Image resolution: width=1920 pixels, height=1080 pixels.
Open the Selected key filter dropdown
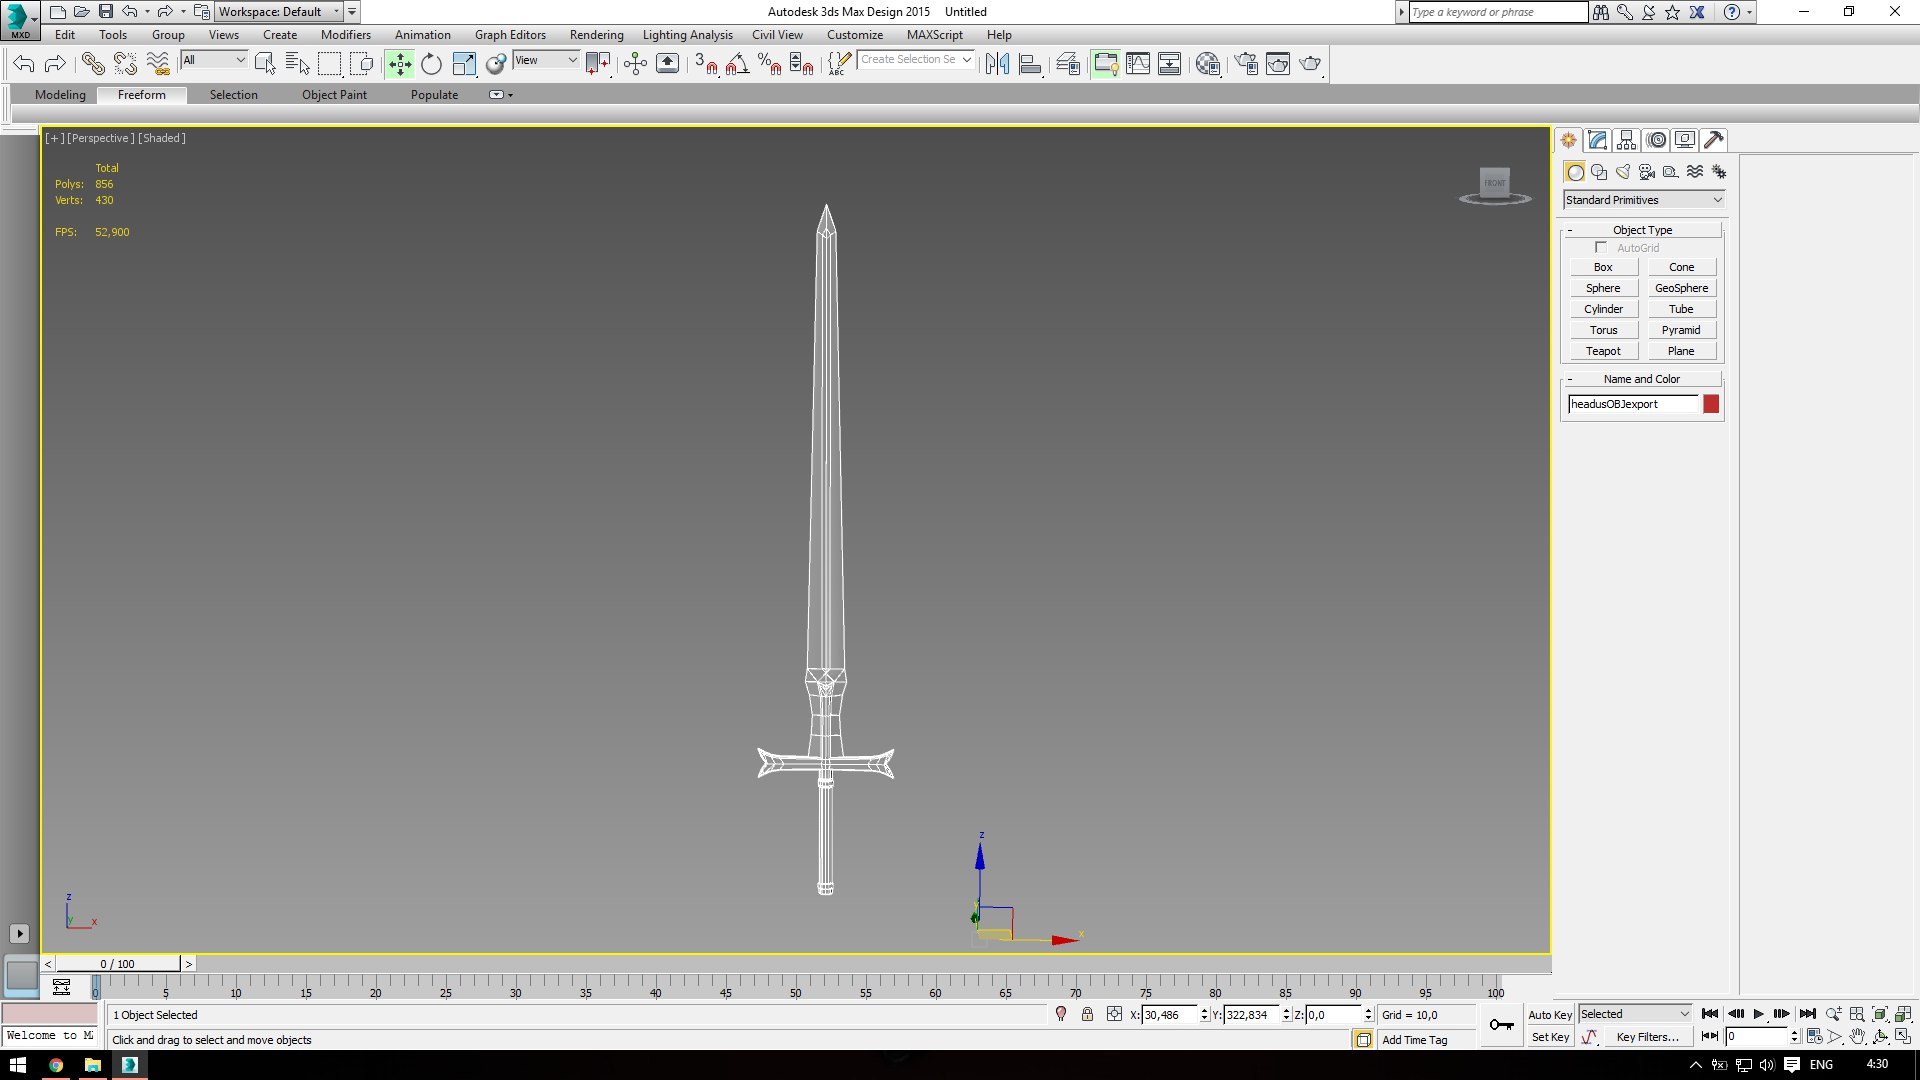pos(1635,1014)
